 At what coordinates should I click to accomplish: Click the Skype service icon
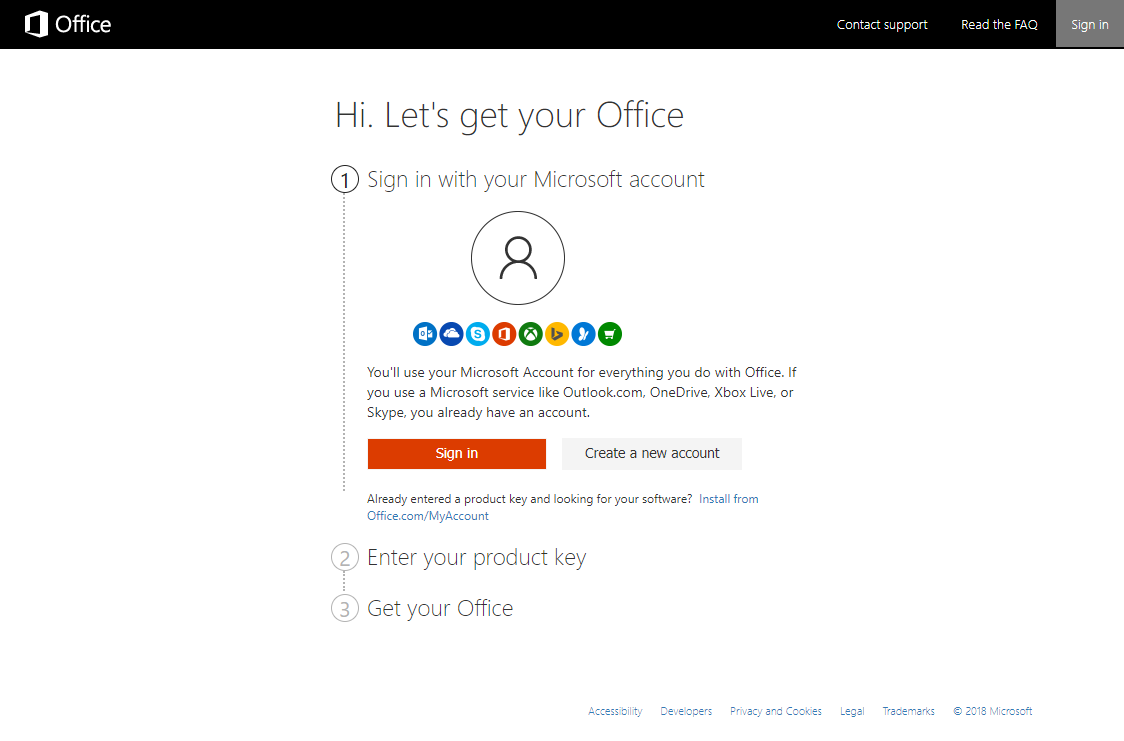[477, 334]
